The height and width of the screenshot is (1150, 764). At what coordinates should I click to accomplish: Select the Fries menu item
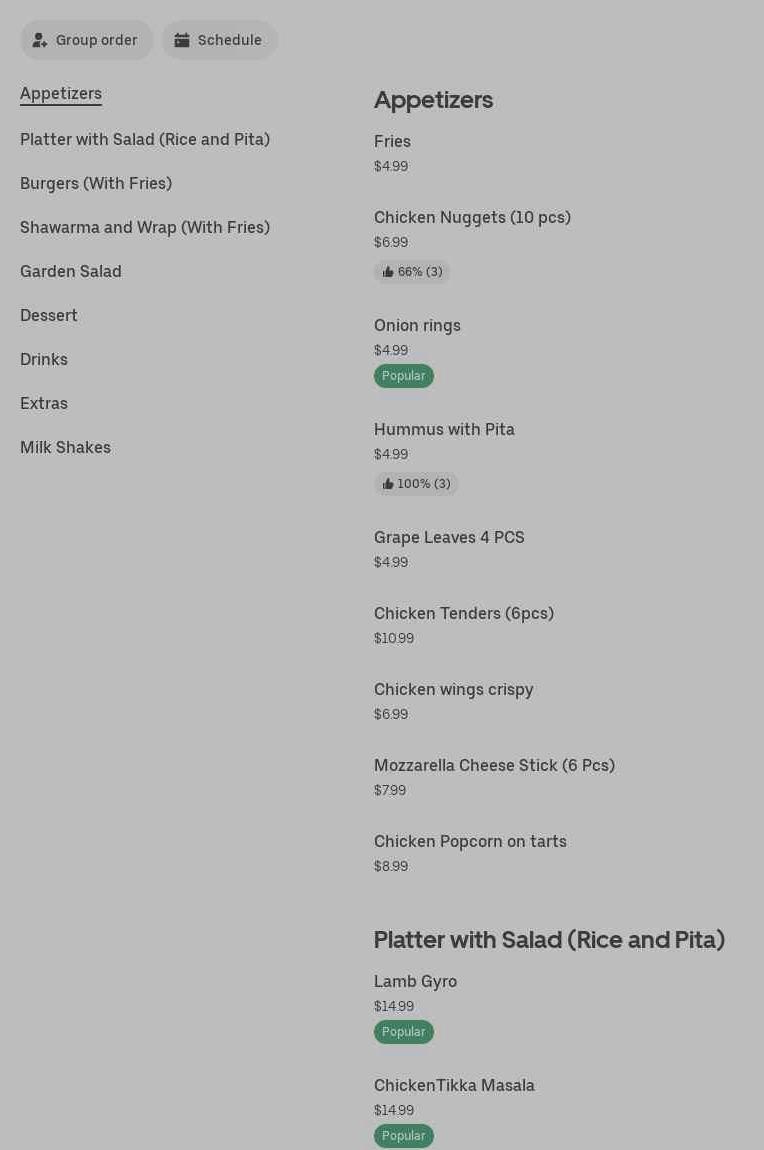(x=392, y=142)
